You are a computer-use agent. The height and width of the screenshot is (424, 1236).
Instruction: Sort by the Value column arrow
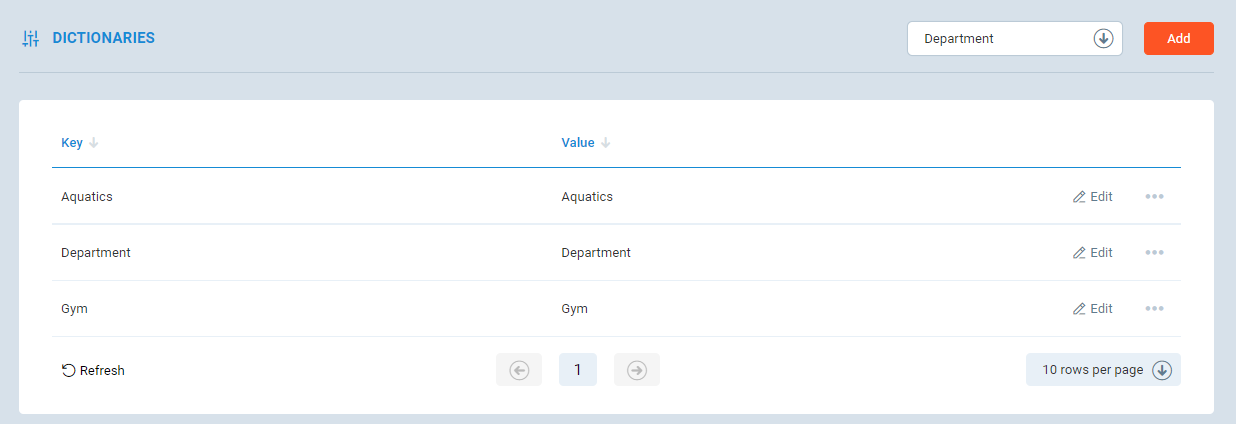pyautogui.click(x=606, y=143)
